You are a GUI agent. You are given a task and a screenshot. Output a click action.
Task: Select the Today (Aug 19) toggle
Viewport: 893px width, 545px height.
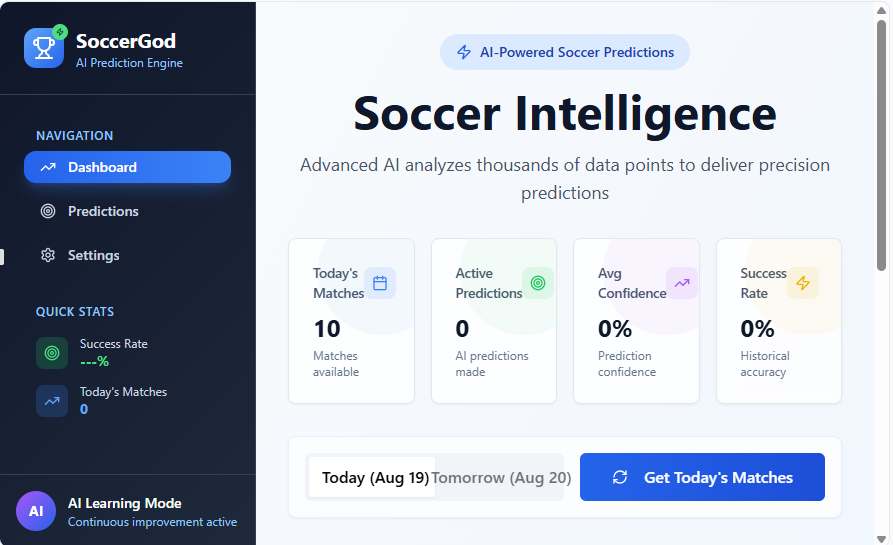[371, 478]
